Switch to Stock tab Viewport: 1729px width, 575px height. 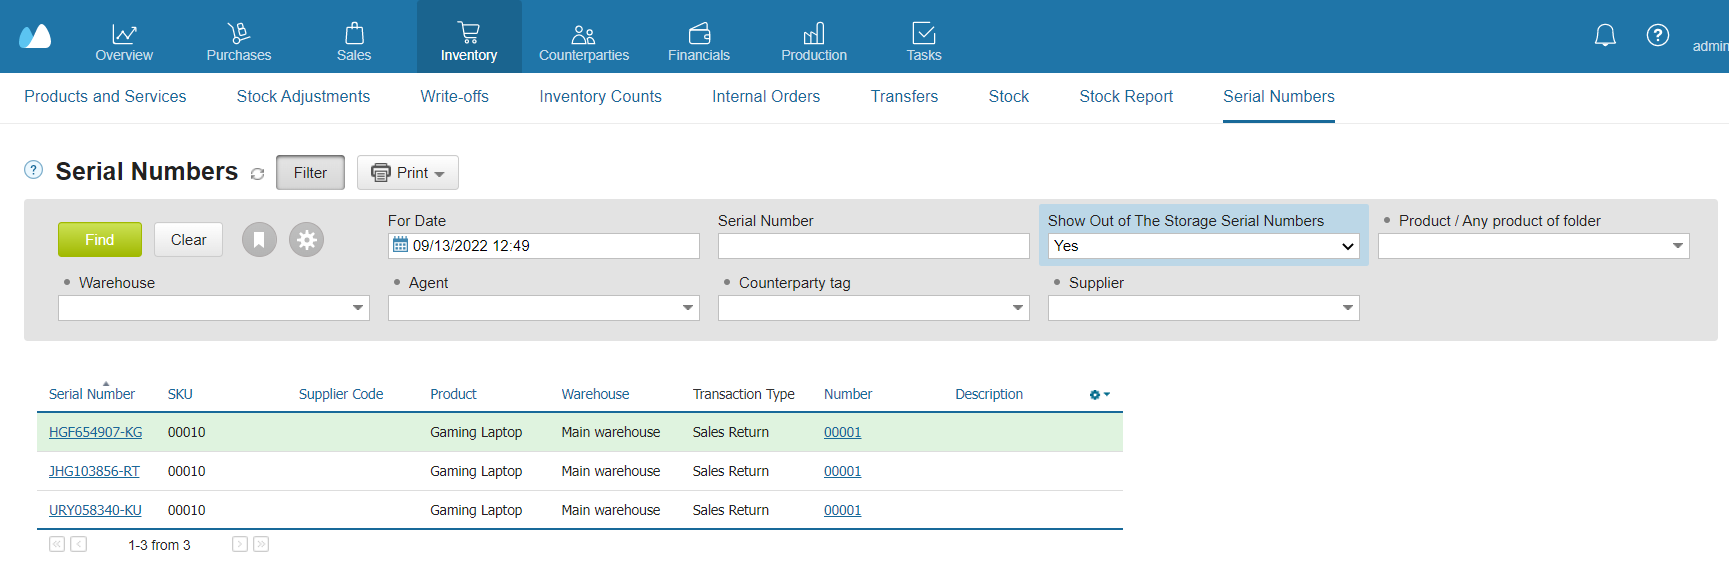click(1009, 96)
